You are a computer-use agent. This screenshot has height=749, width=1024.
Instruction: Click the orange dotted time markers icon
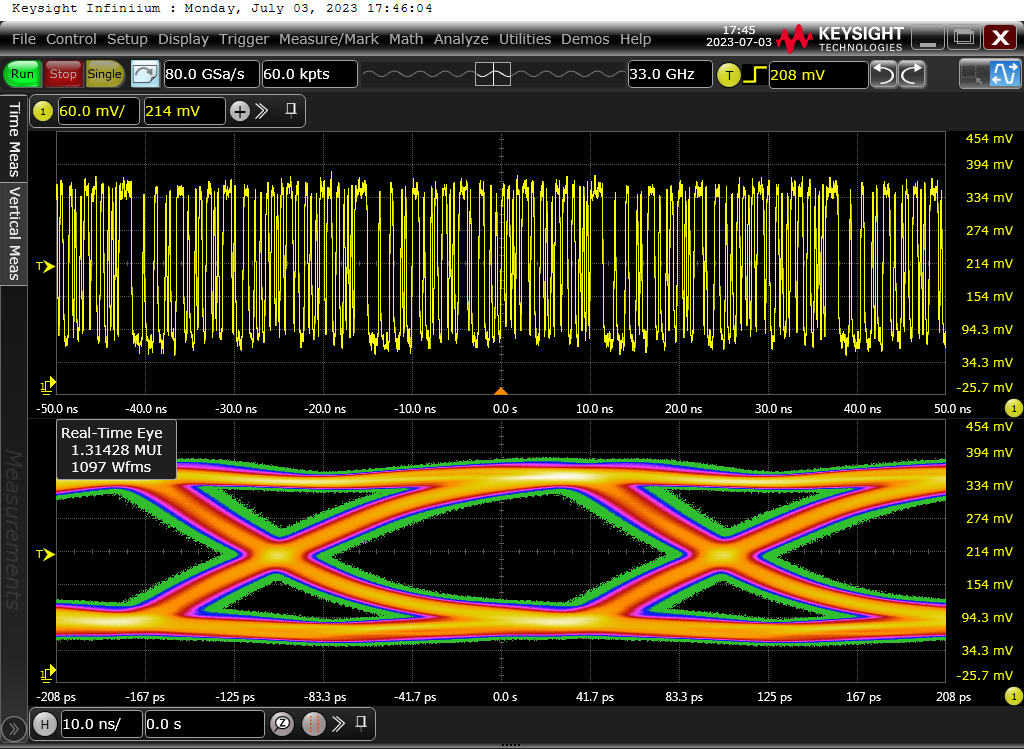click(314, 724)
